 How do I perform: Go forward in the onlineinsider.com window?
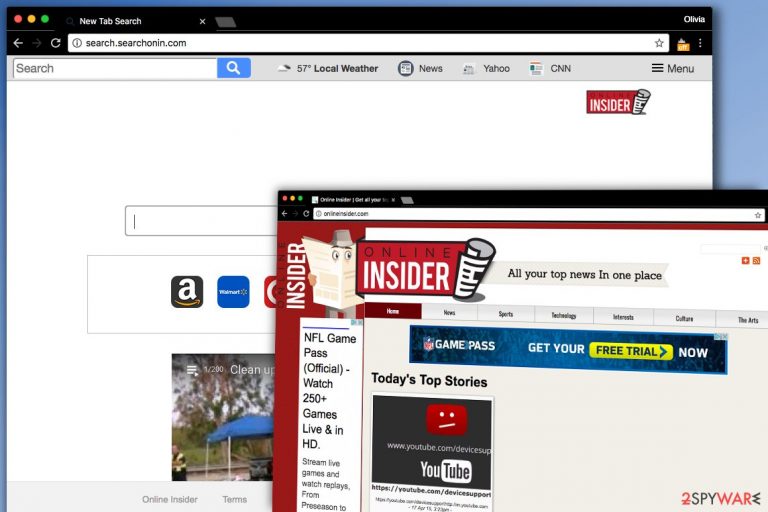pos(295,214)
